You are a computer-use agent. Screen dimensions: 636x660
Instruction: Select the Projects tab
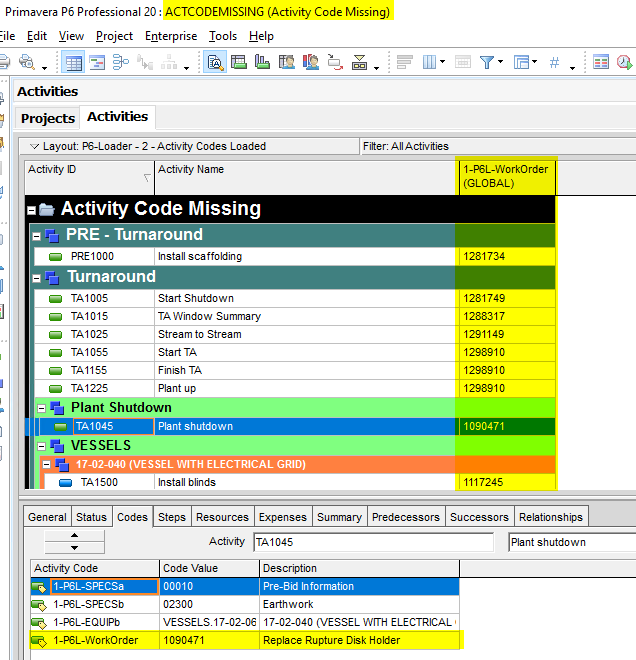(48, 119)
